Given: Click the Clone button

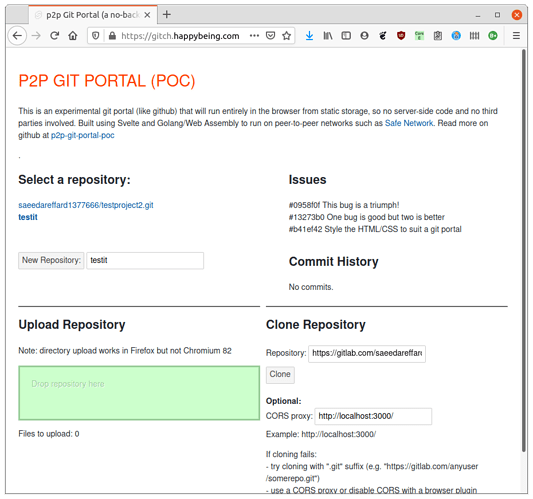Looking at the screenshot, I should (x=280, y=375).
